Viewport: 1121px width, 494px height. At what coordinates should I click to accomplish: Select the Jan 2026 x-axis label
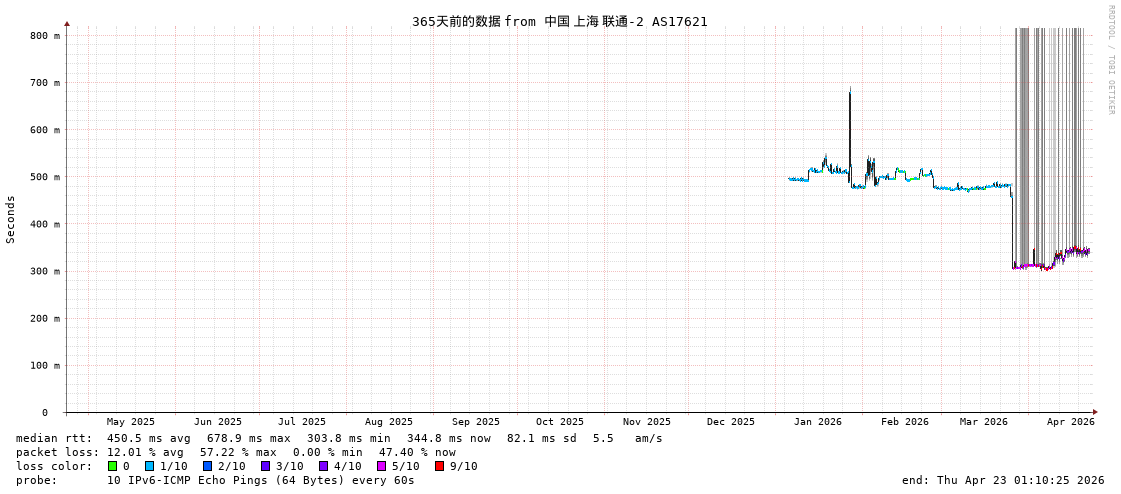(x=817, y=422)
